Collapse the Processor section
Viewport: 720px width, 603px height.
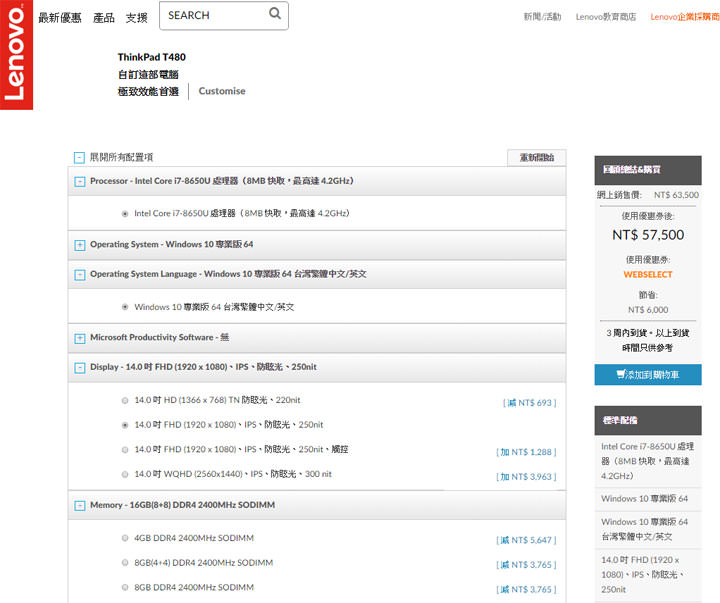[80, 182]
